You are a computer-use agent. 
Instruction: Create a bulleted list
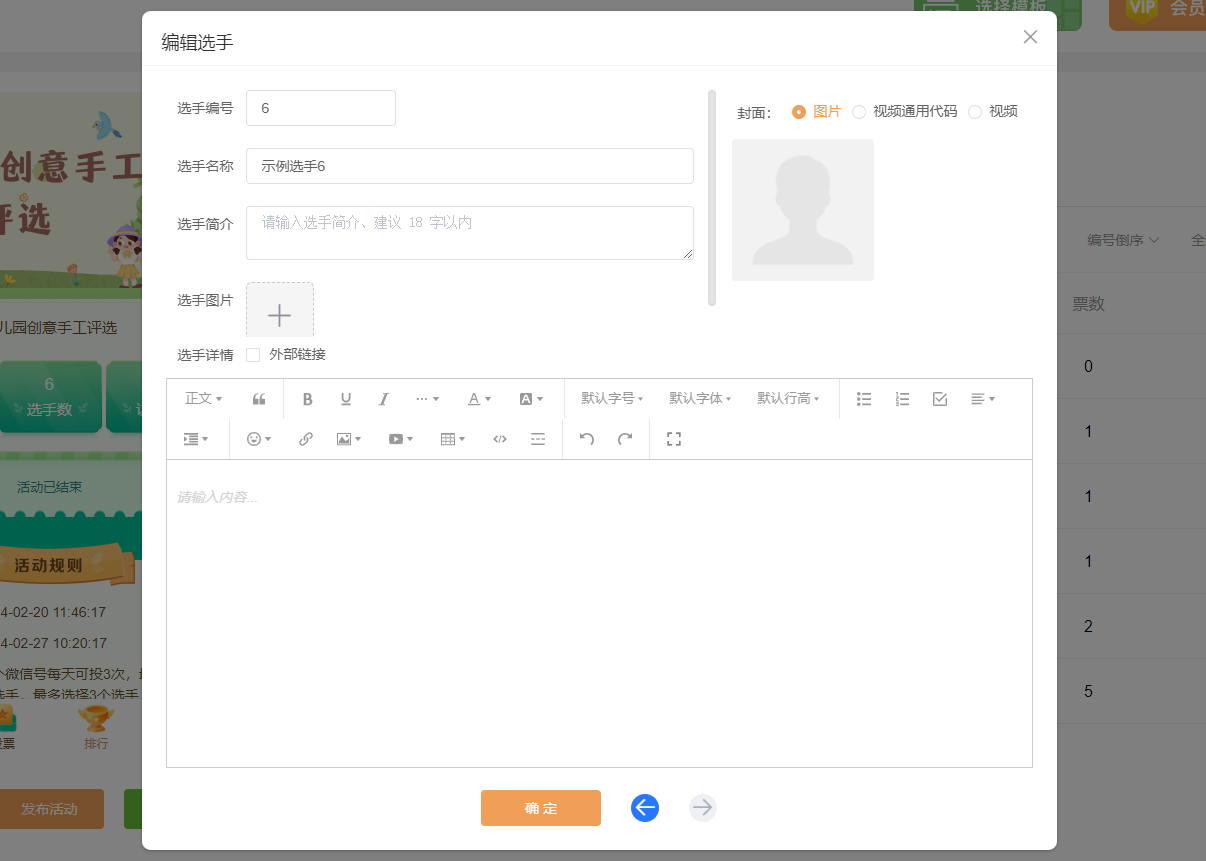[864, 399]
